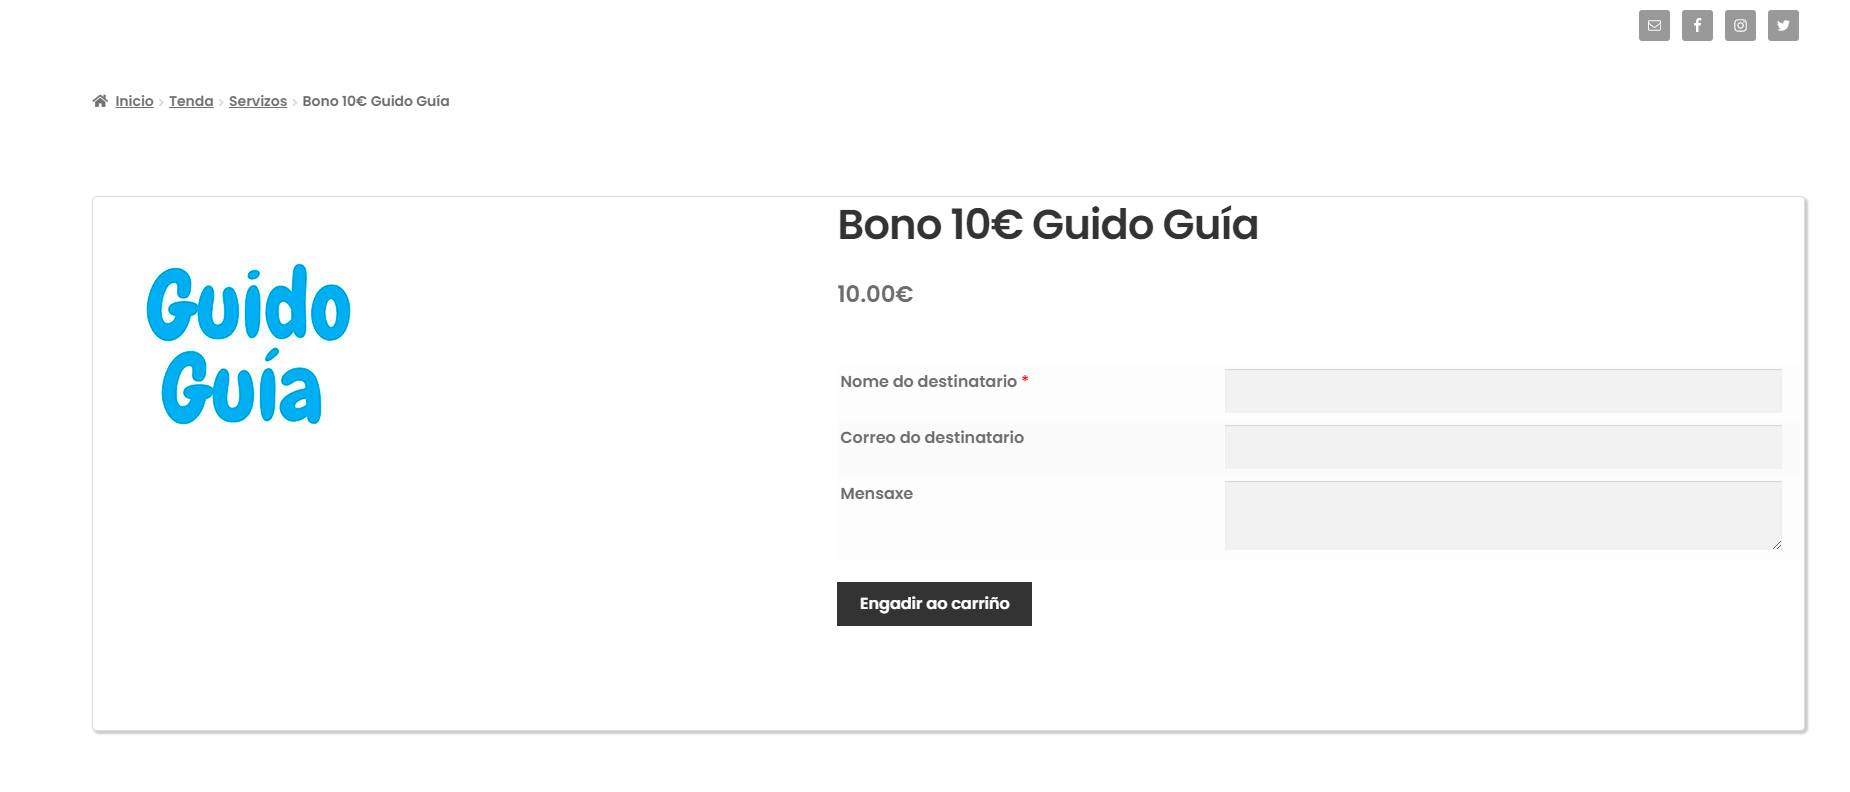Click the email envelope icon
This screenshot has width=1850, height=792.
click(x=1654, y=26)
